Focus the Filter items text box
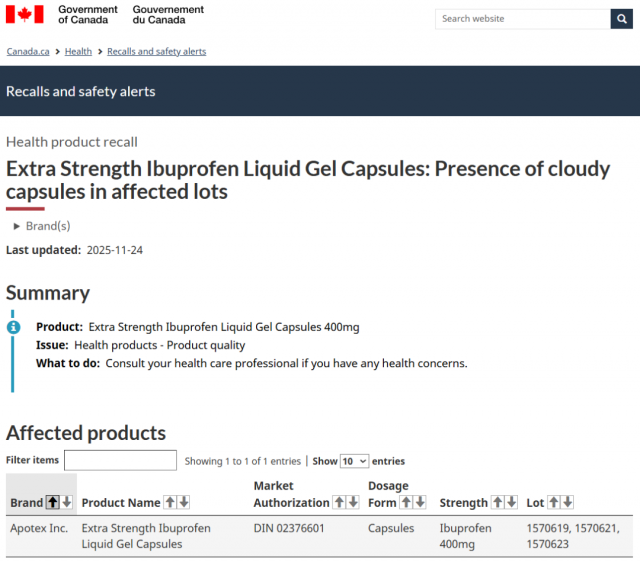The height and width of the screenshot is (562, 640). (x=120, y=461)
